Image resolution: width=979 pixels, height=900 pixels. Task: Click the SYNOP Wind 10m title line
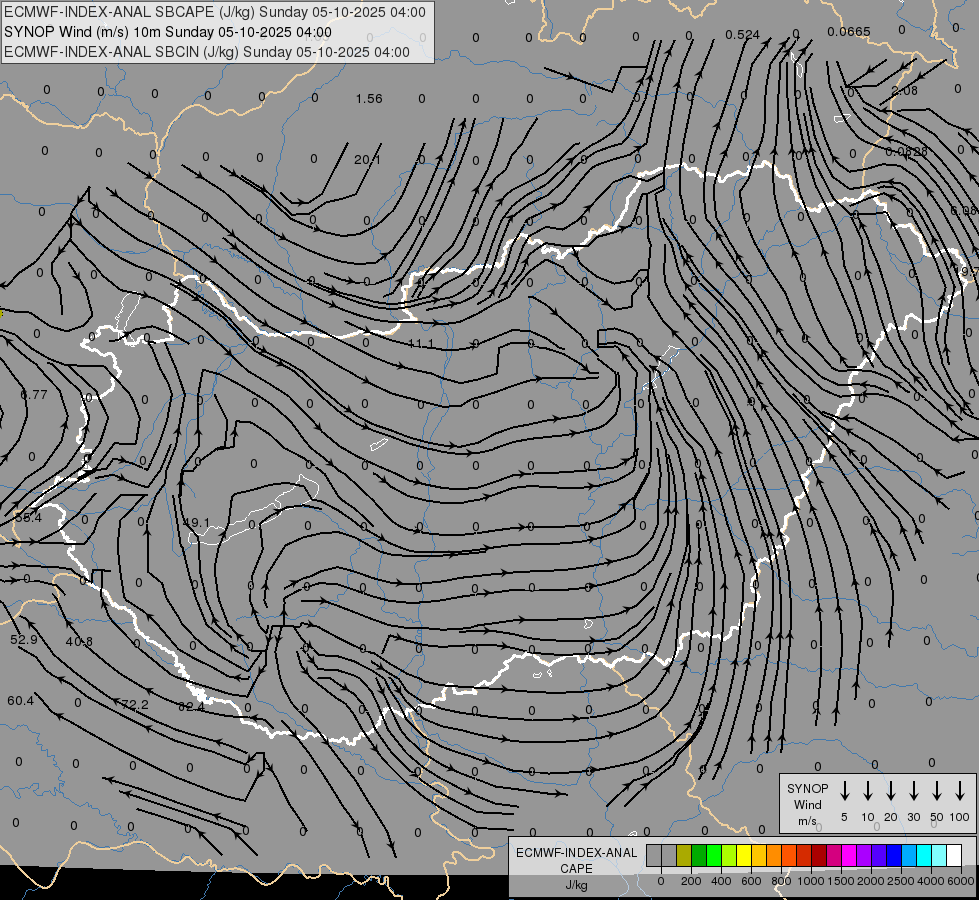pos(167,32)
